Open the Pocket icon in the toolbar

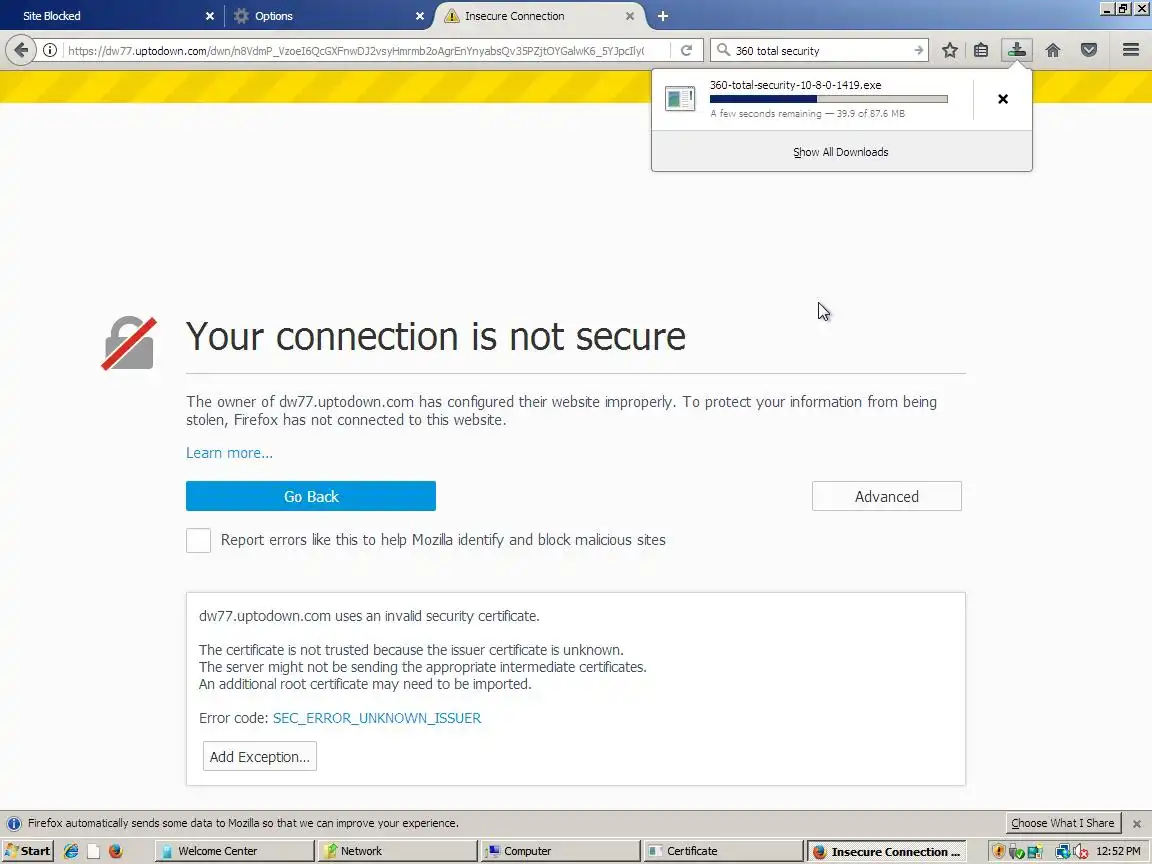point(1089,50)
